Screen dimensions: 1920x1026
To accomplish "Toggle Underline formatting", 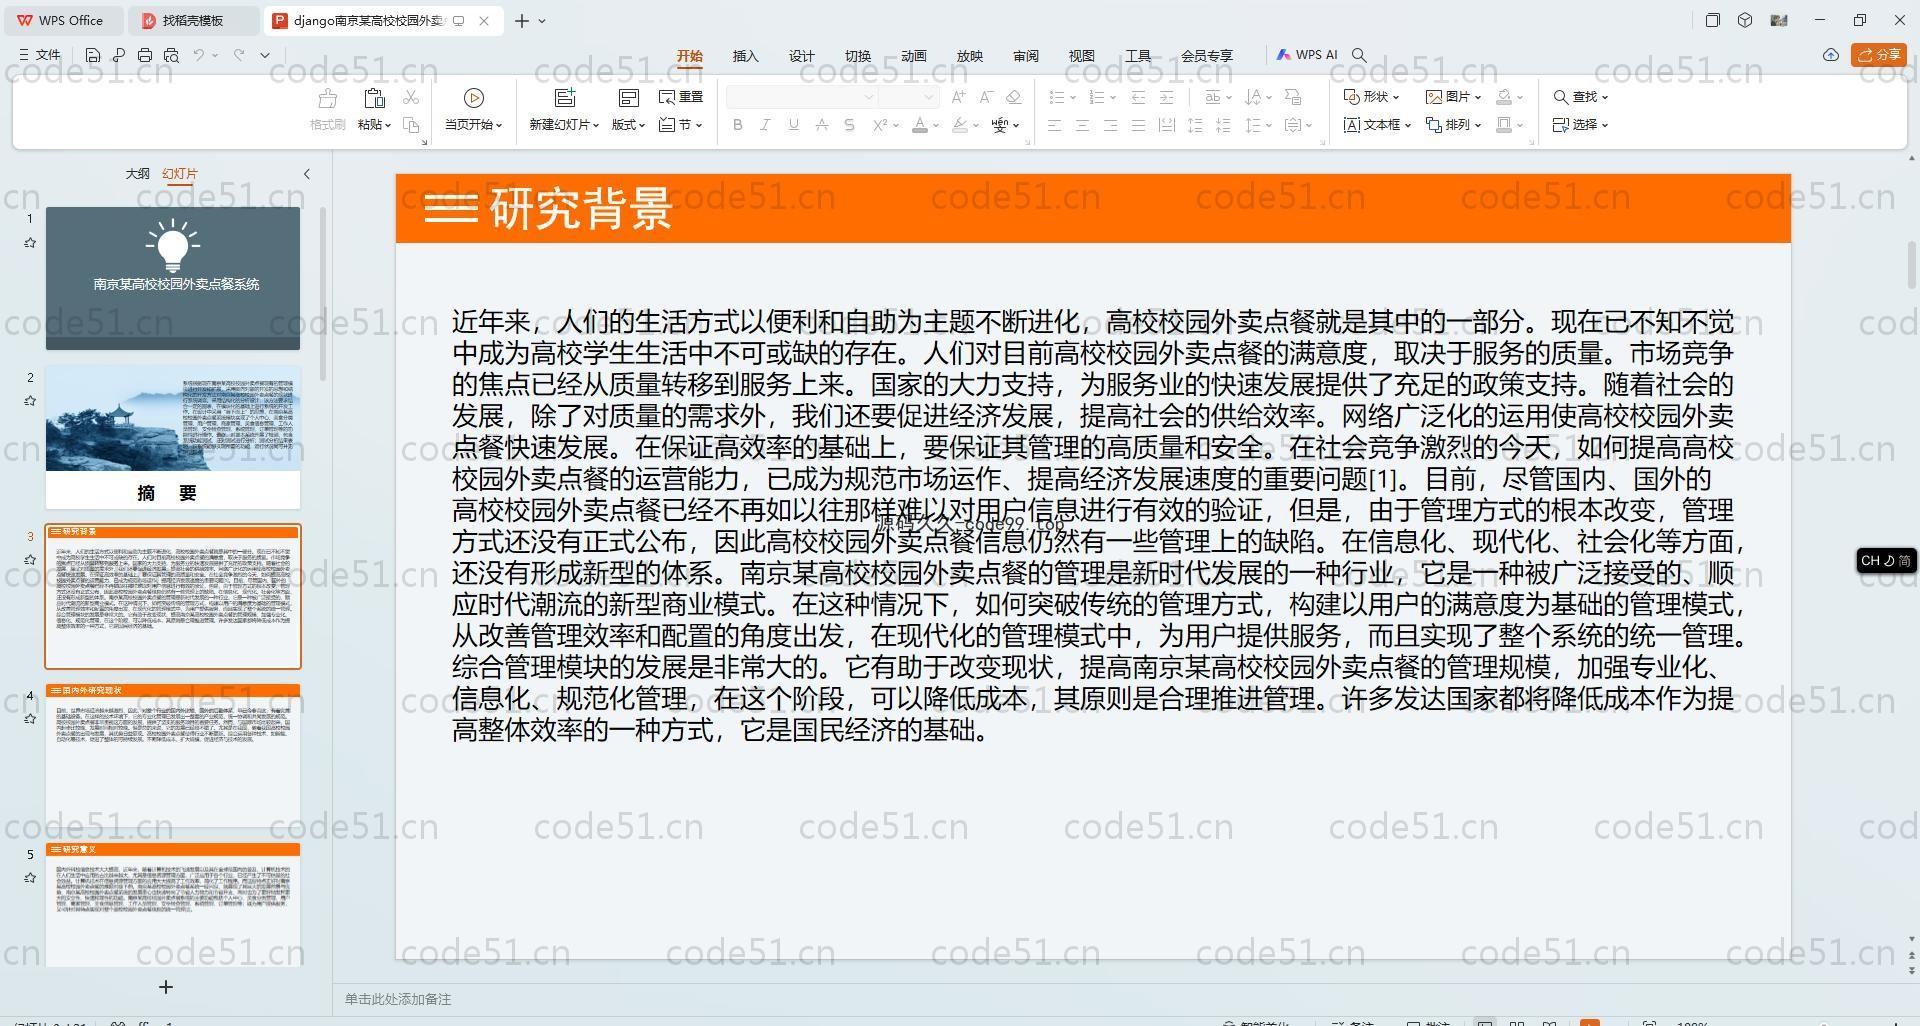I will (x=793, y=125).
